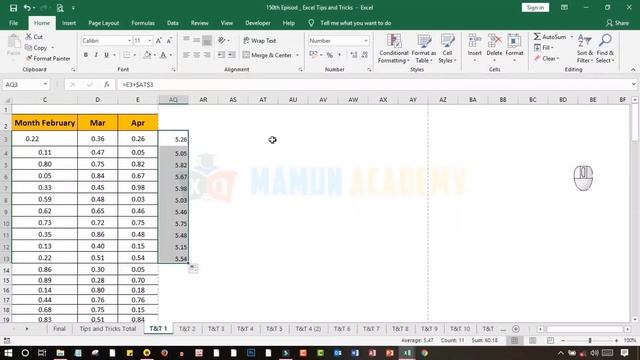Screen dimensions: 640x360
Task: Decrease font size with shrink font icon
Action: 169,40
